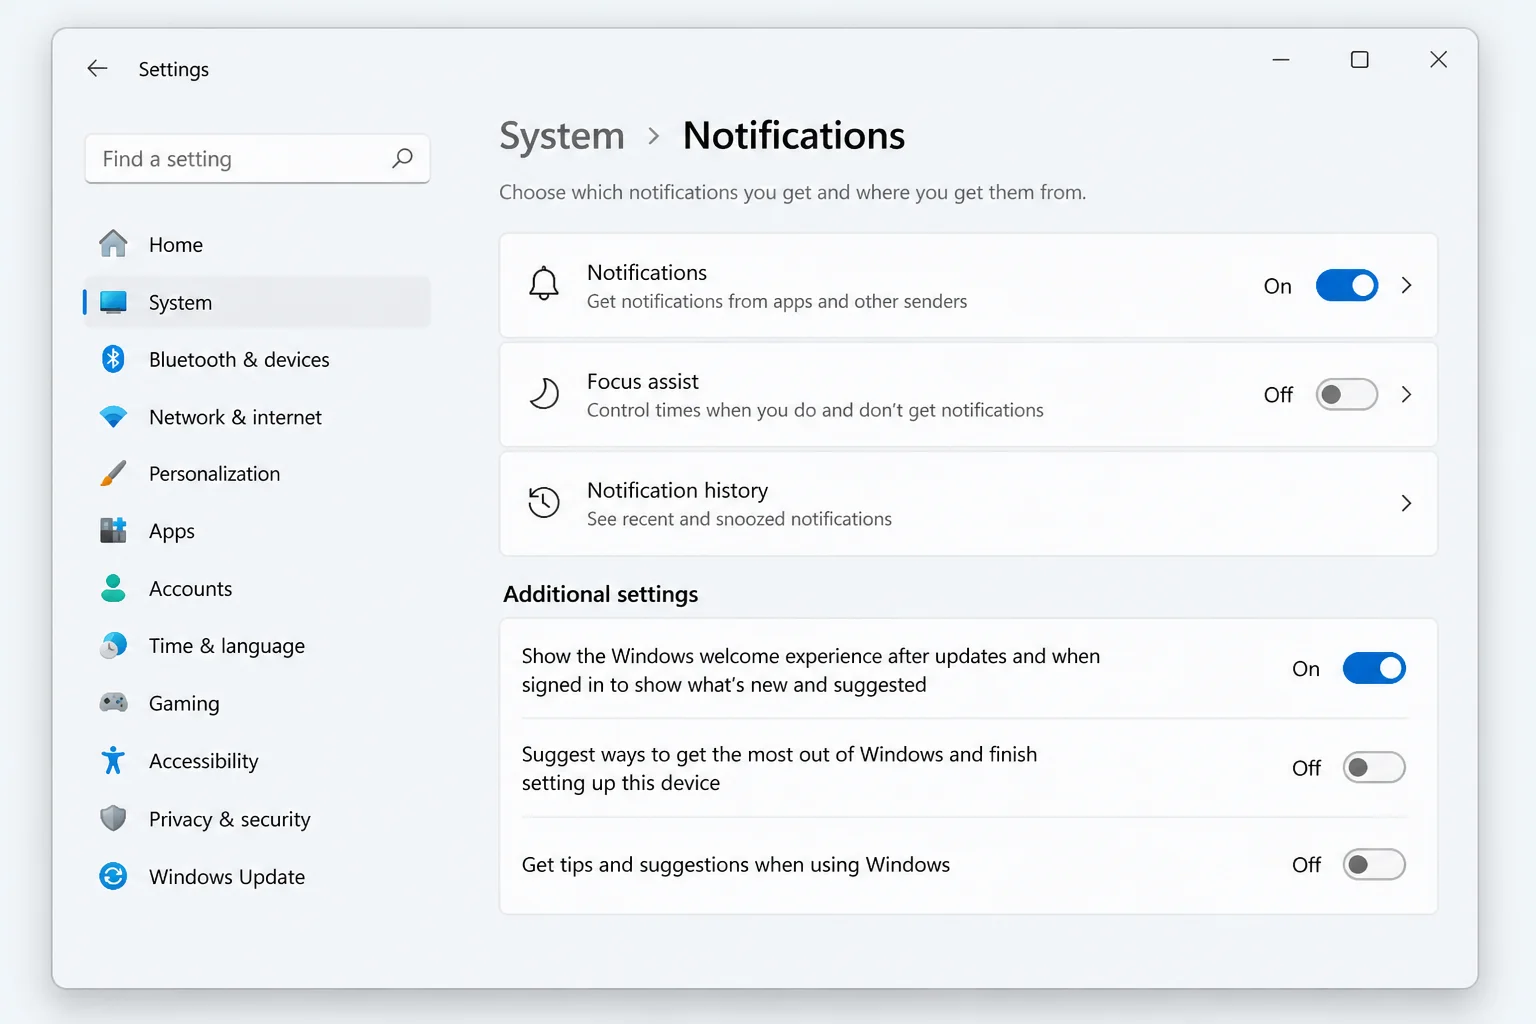Expand the Focus assist row chevron
The image size is (1536, 1024).
[1407, 394]
